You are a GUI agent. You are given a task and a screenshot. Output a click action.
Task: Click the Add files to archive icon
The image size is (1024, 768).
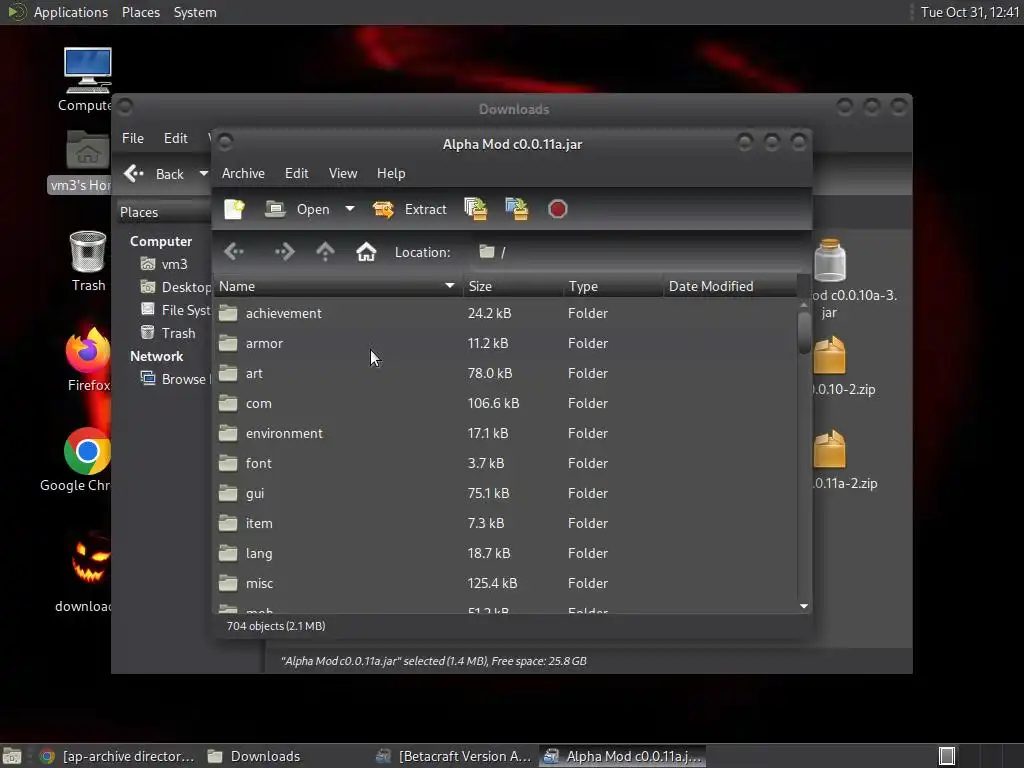(475, 209)
